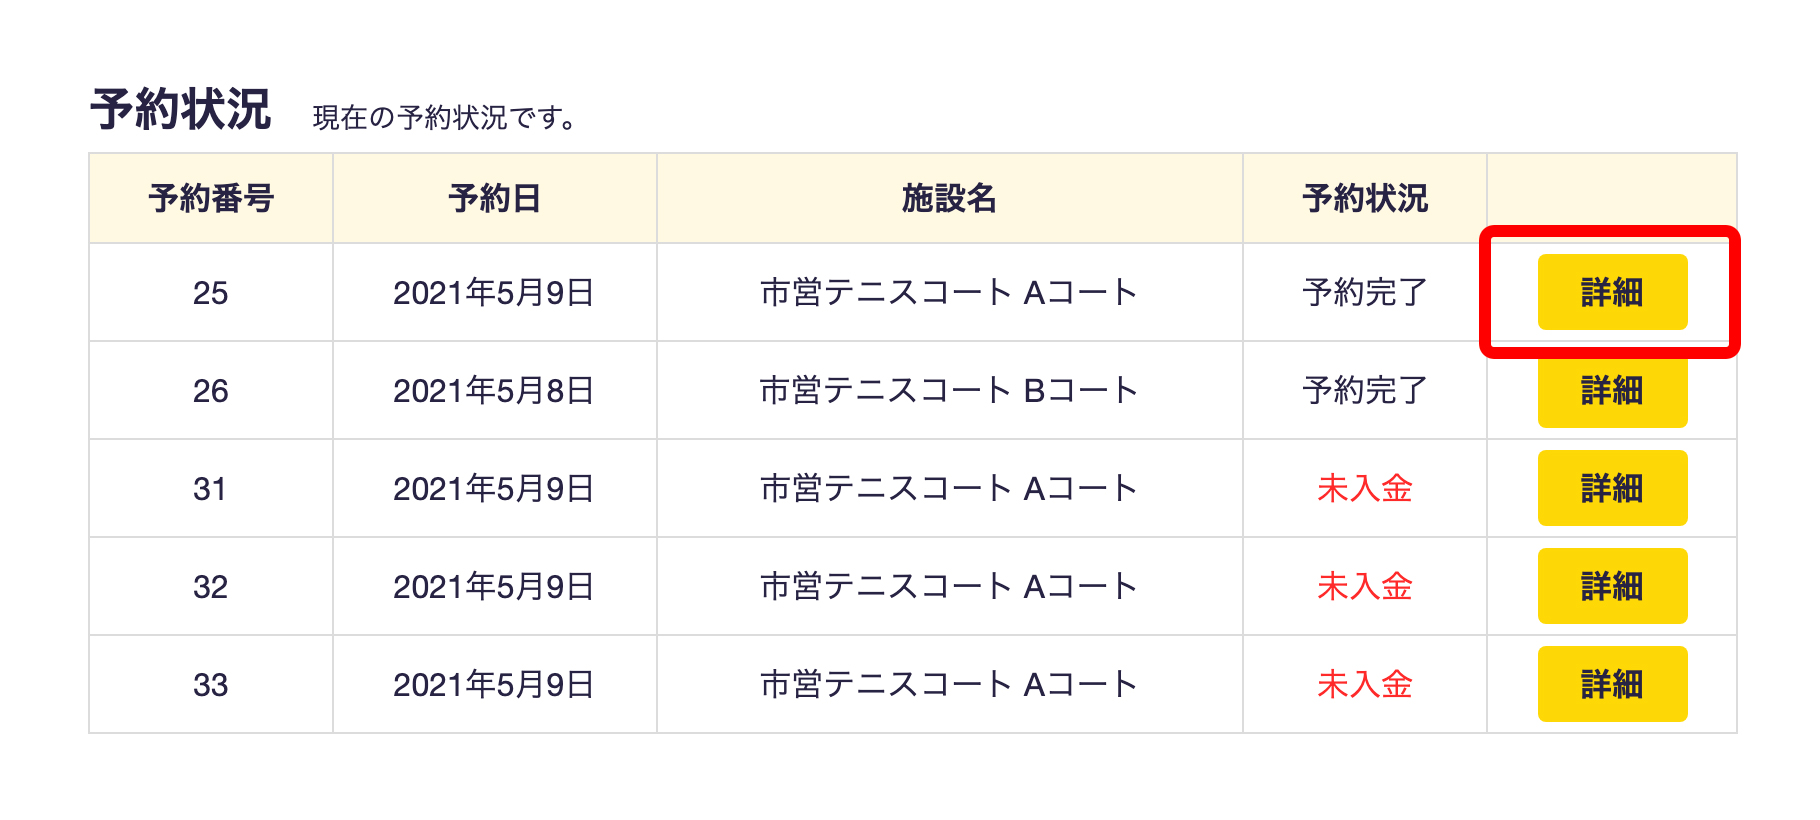Click the 予約状況 page heading
Viewport: 1820px width, 820px height.
[x=181, y=109]
